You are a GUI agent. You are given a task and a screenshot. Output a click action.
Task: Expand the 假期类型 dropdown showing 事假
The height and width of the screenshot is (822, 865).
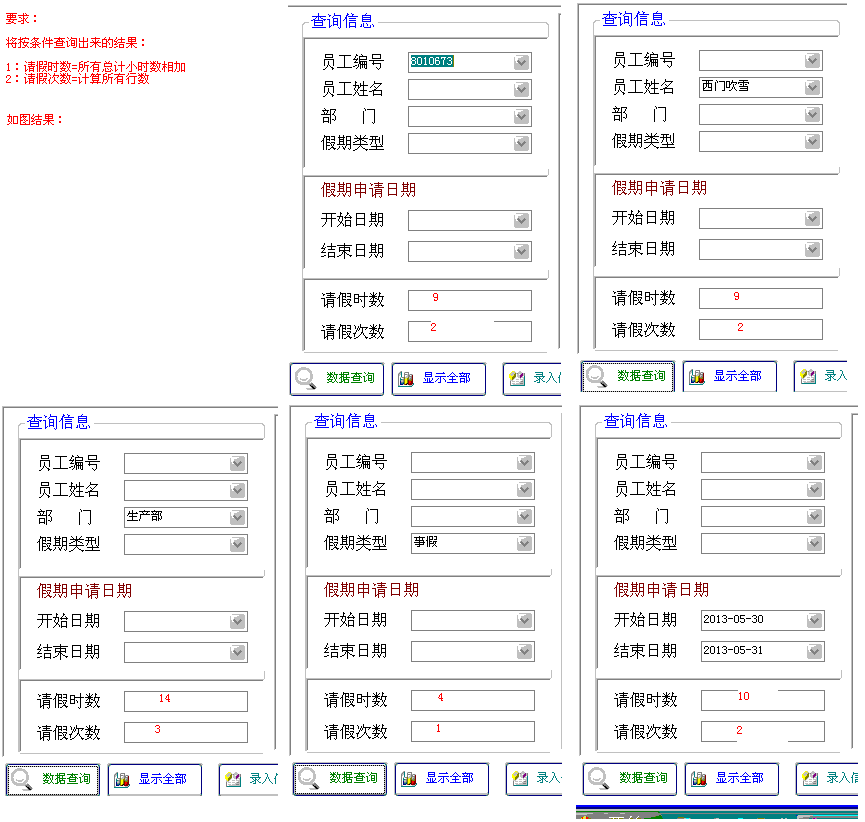pos(524,543)
